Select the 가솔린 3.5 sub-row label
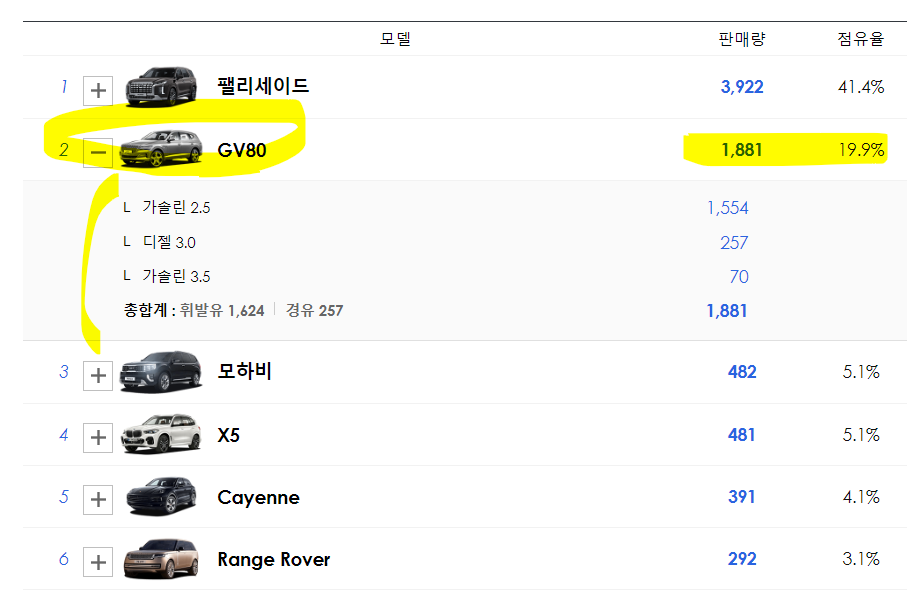Image resolution: width=918 pixels, height=610 pixels. click(x=176, y=276)
